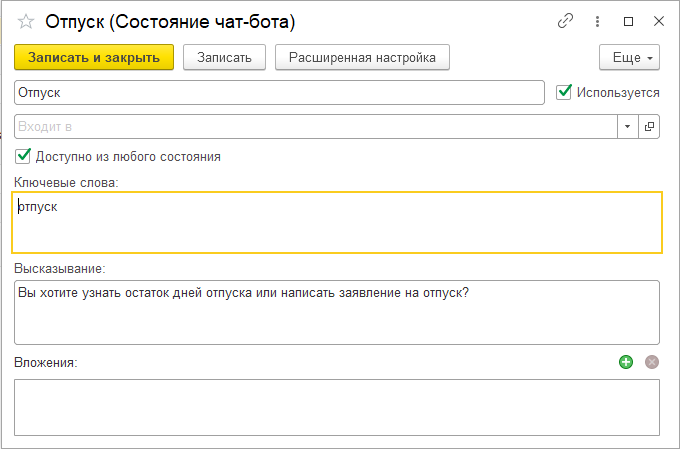Remove attachment with the gray cross icon
680x450 pixels.
652,362
